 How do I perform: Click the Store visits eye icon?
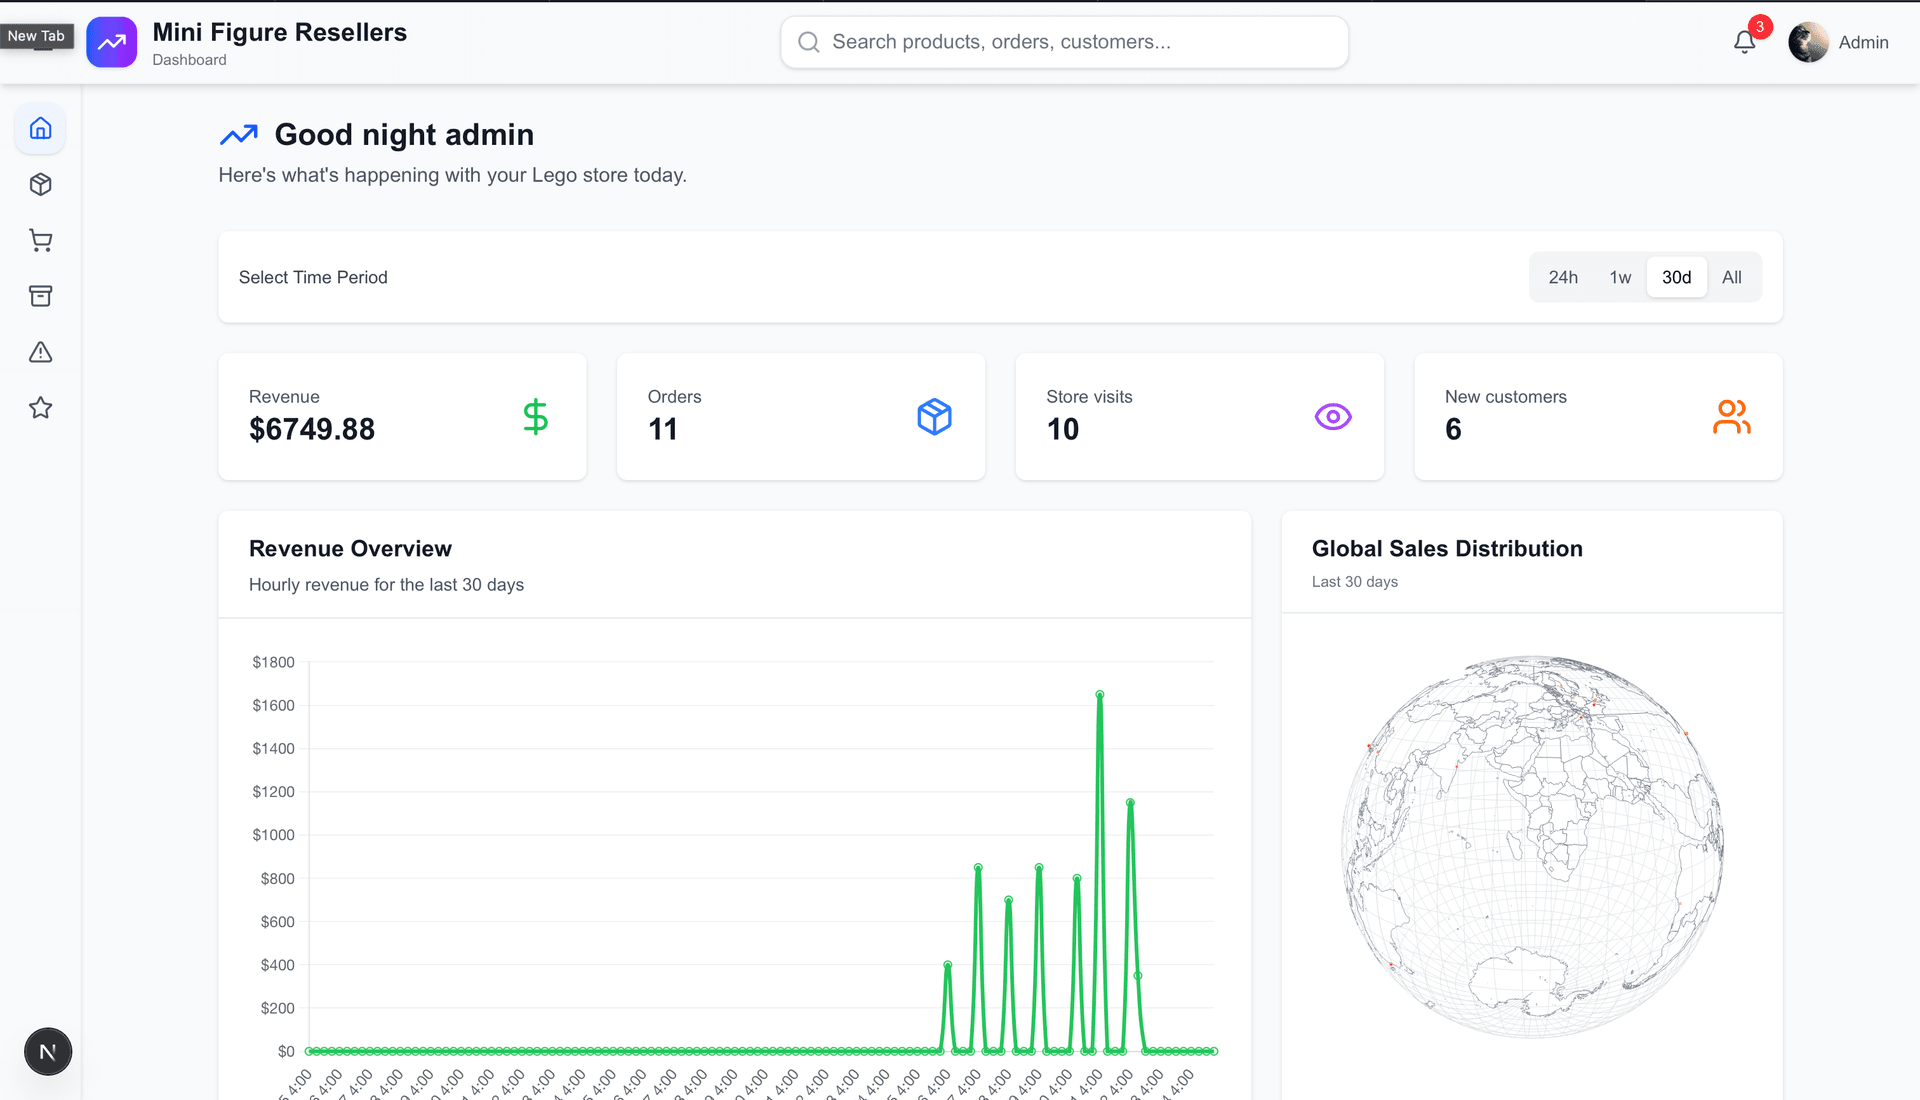click(1332, 416)
